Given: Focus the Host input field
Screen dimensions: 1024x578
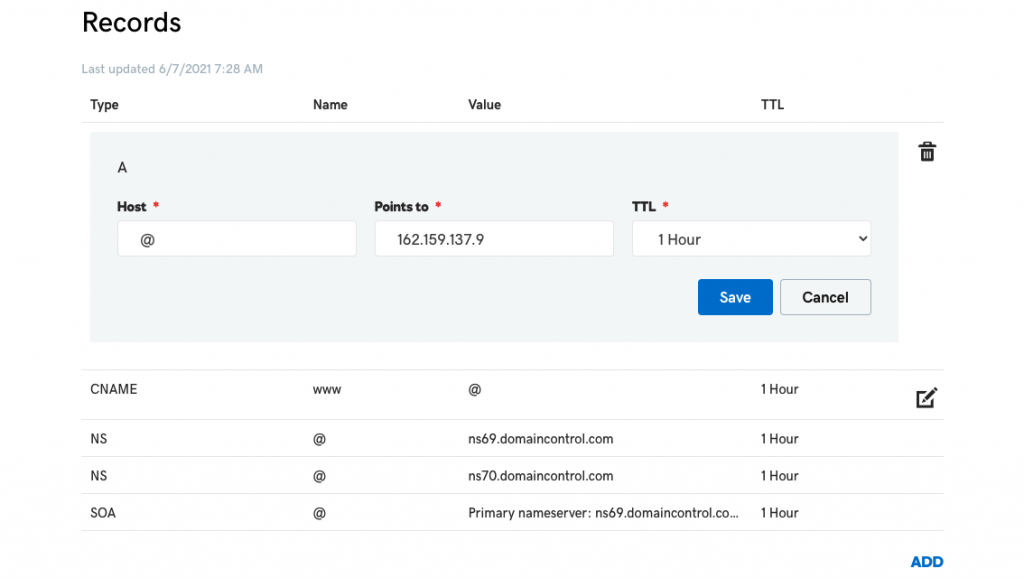Looking at the screenshot, I should point(236,239).
